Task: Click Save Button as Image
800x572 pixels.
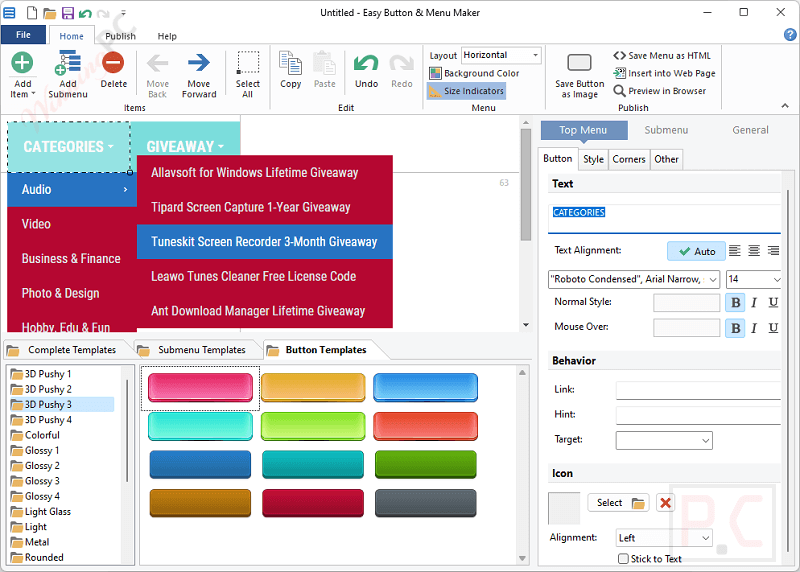Action: coord(580,75)
